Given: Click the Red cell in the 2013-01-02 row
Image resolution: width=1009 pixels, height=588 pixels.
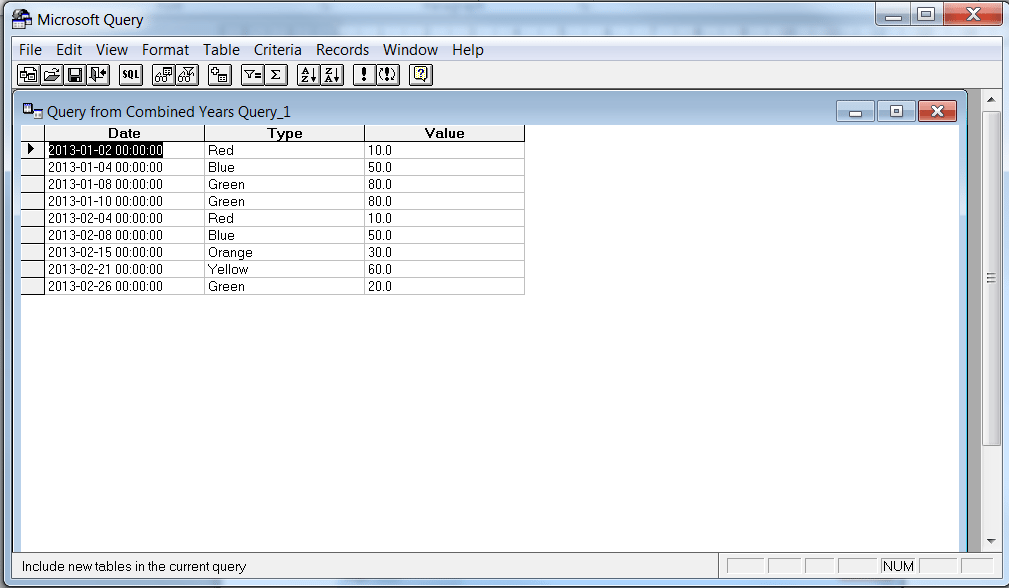Looking at the screenshot, I should pyautogui.click(x=284, y=150).
